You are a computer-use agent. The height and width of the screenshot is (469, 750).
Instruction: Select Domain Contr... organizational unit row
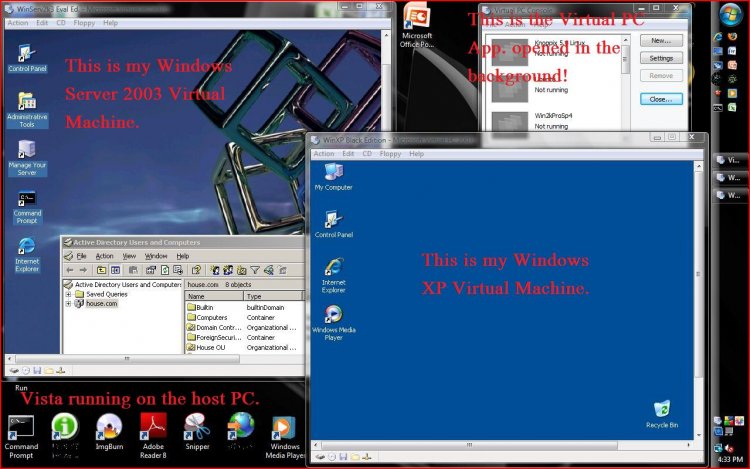[x=243, y=327]
